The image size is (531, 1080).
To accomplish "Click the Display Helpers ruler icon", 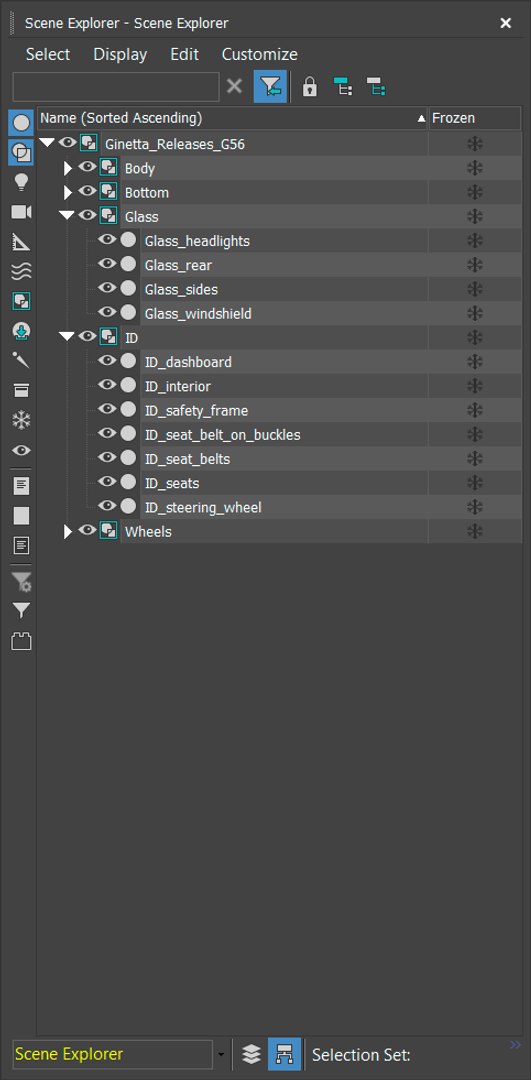I will click(x=21, y=242).
